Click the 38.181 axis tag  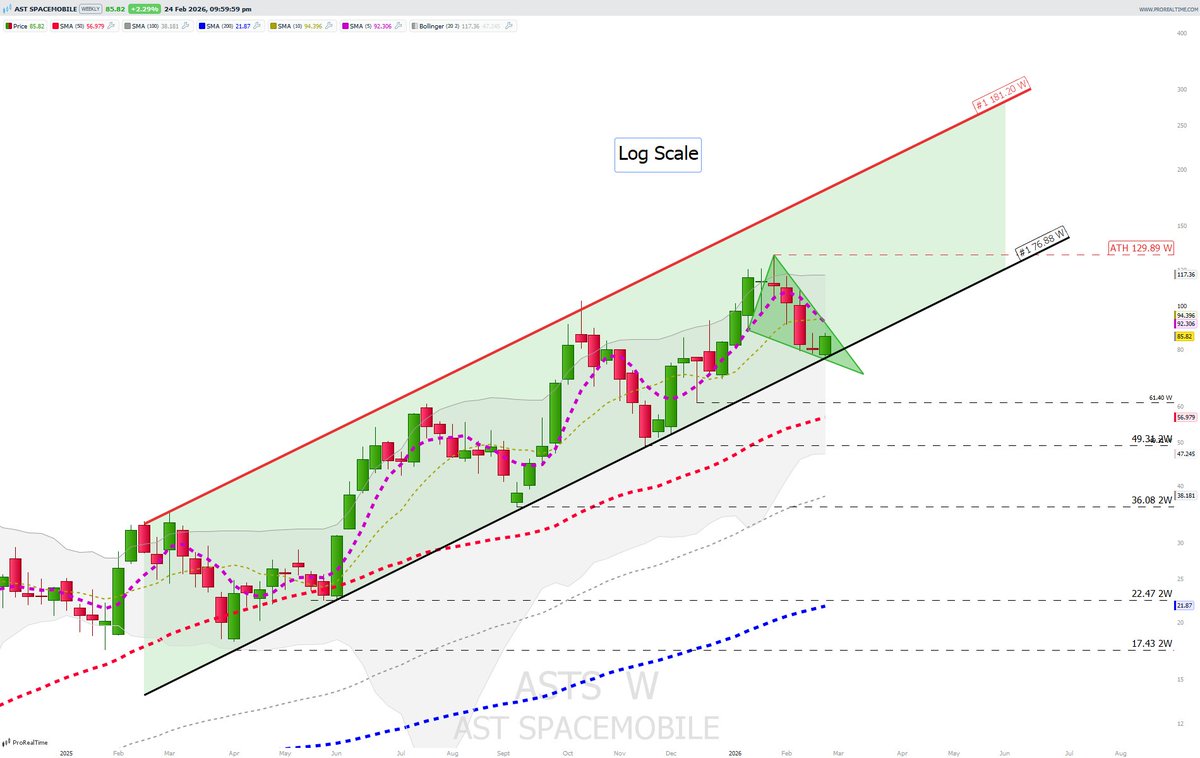(x=1185, y=495)
